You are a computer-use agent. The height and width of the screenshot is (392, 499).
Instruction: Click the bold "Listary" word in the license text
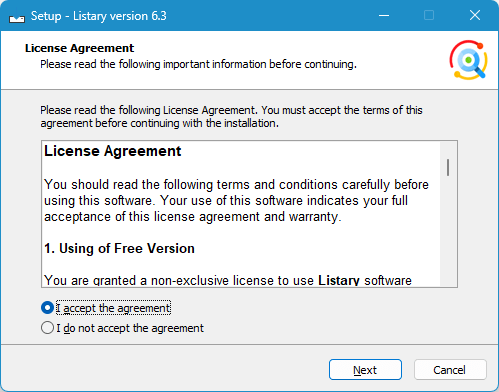tap(339, 280)
